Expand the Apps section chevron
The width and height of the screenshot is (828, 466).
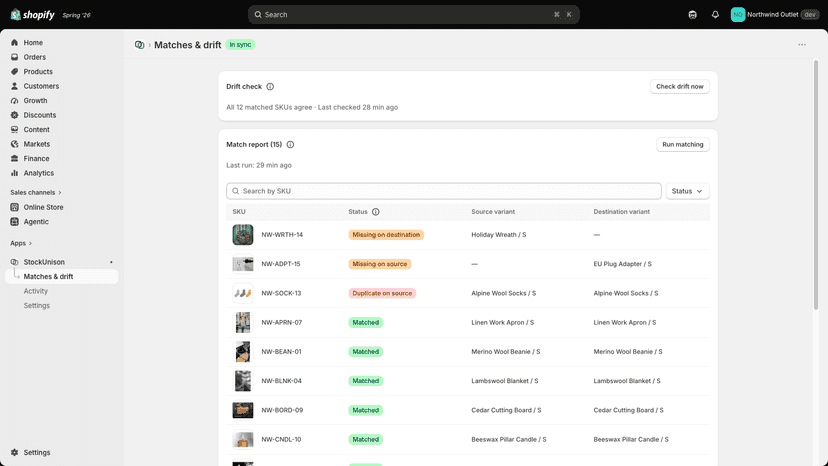[x=30, y=244]
